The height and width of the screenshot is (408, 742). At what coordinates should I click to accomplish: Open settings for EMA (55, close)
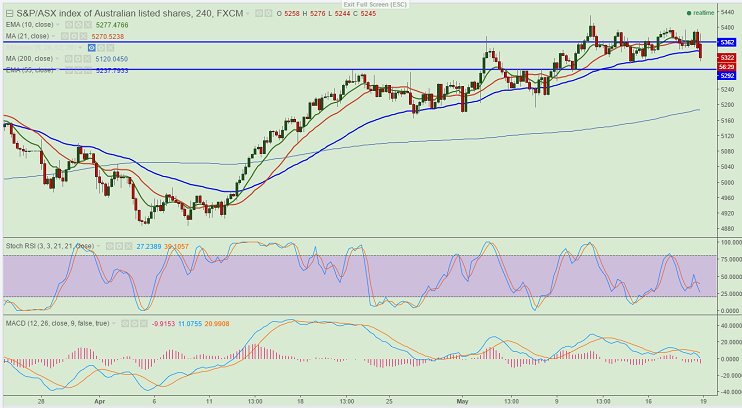point(78,70)
